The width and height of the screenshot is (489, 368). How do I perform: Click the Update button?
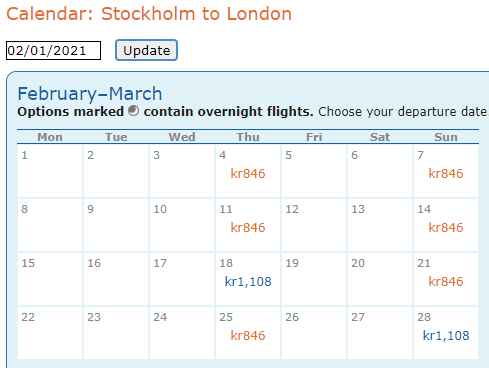coord(146,50)
